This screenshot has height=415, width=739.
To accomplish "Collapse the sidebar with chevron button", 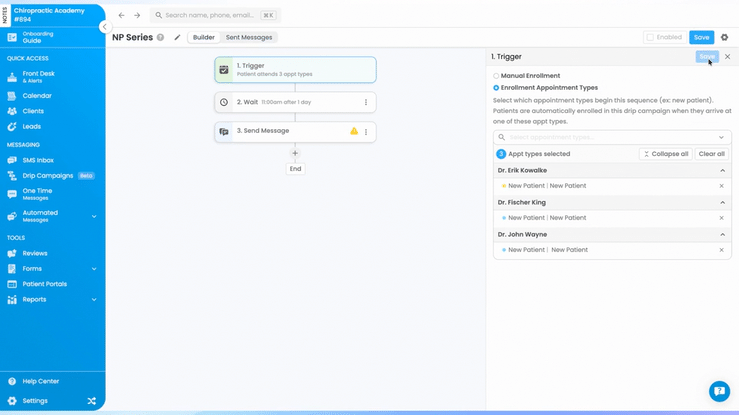I will tap(105, 27).
